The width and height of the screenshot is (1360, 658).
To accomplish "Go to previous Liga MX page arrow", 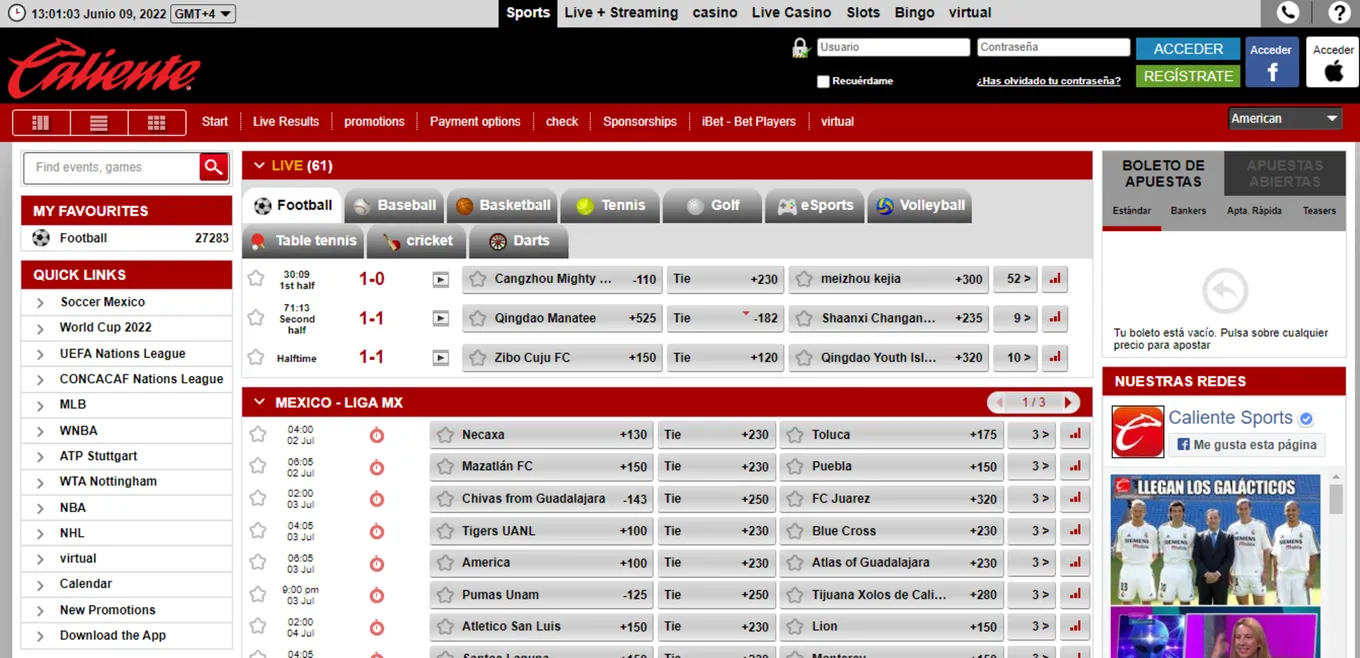I will click(999, 402).
